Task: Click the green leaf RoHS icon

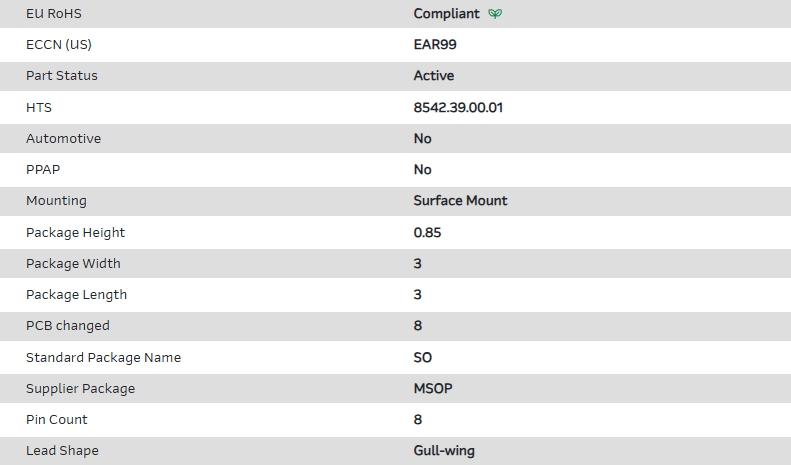Action: (496, 14)
